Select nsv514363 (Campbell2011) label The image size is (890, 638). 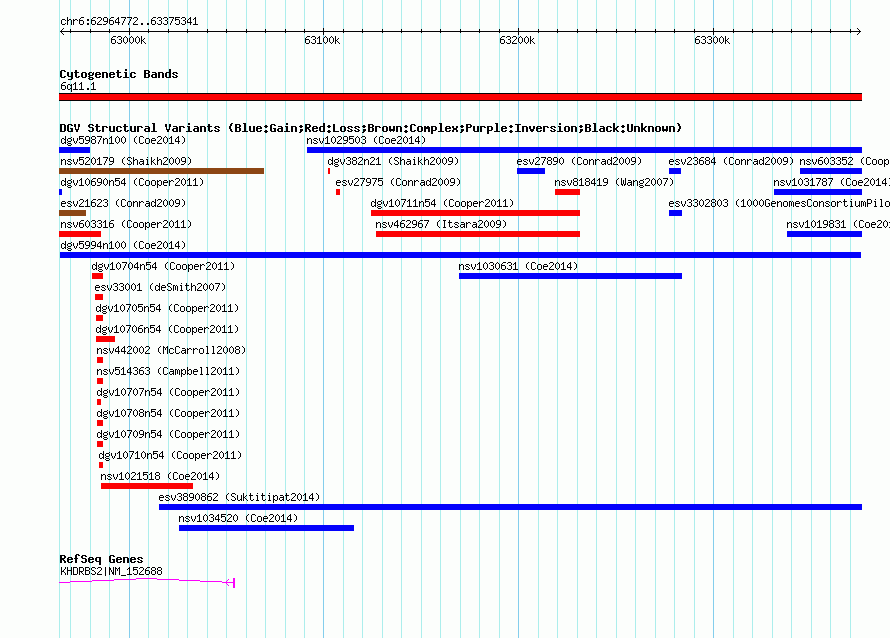(168, 371)
